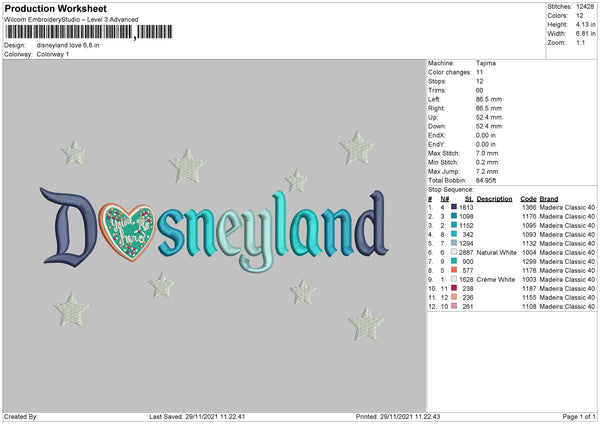The image size is (600, 424).
Task: Click the Total Bobbin value '84.95ft'
Action: (486, 180)
